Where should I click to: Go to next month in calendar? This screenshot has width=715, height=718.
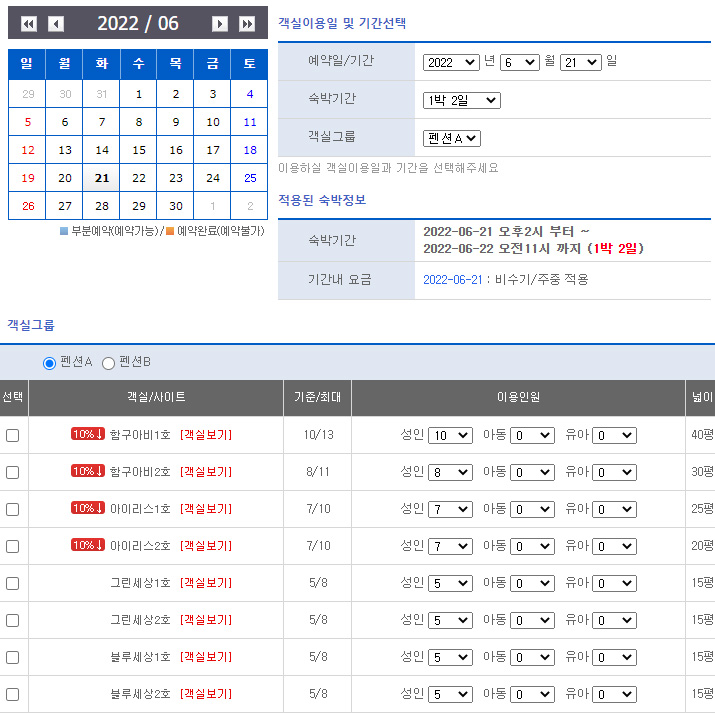[x=220, y=24]
